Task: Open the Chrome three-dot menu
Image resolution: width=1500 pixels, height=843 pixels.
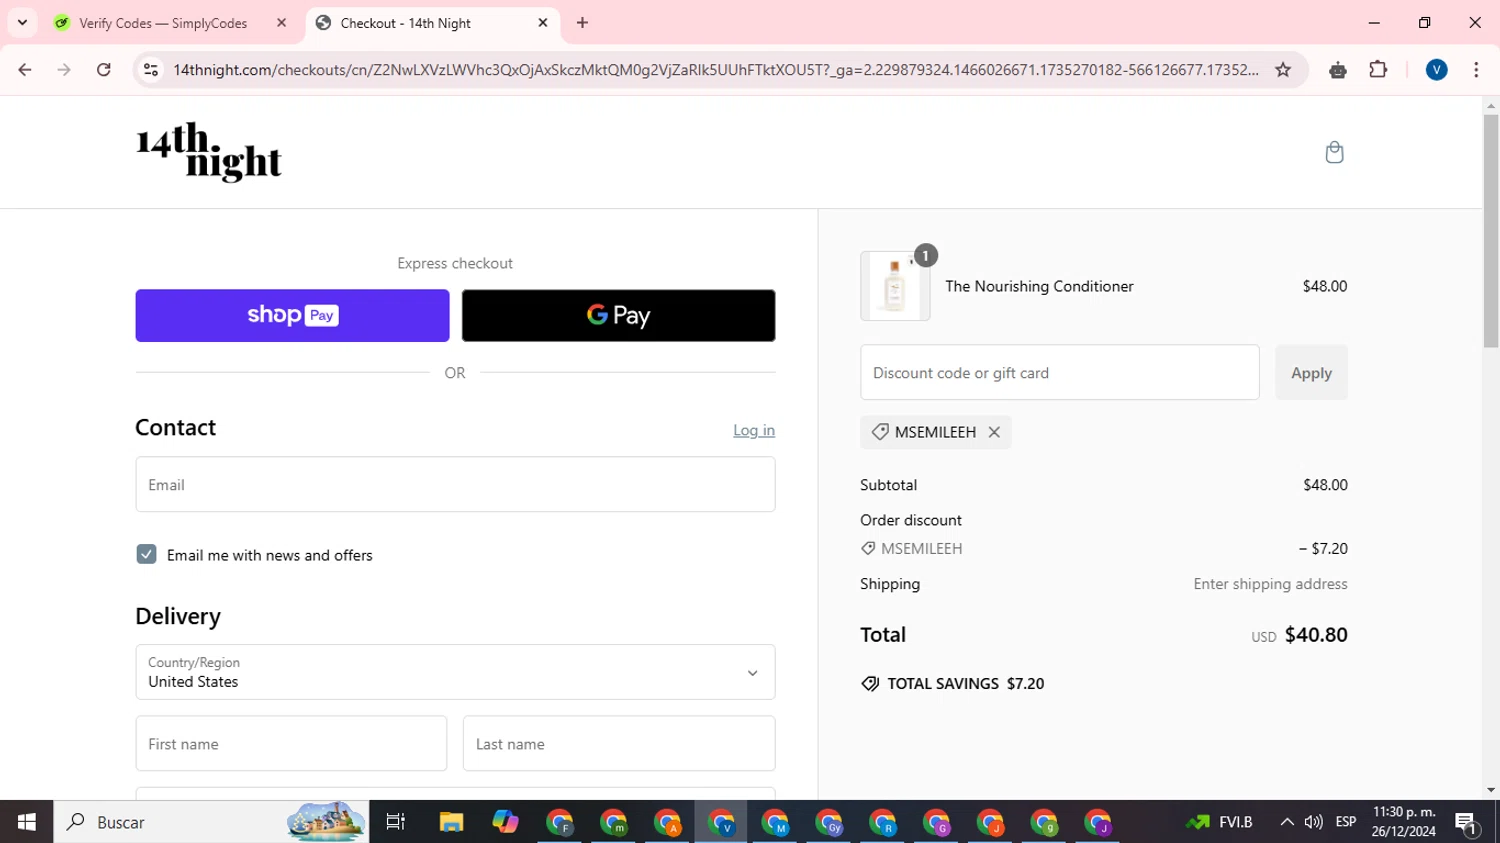Action: click(1476, 70)
